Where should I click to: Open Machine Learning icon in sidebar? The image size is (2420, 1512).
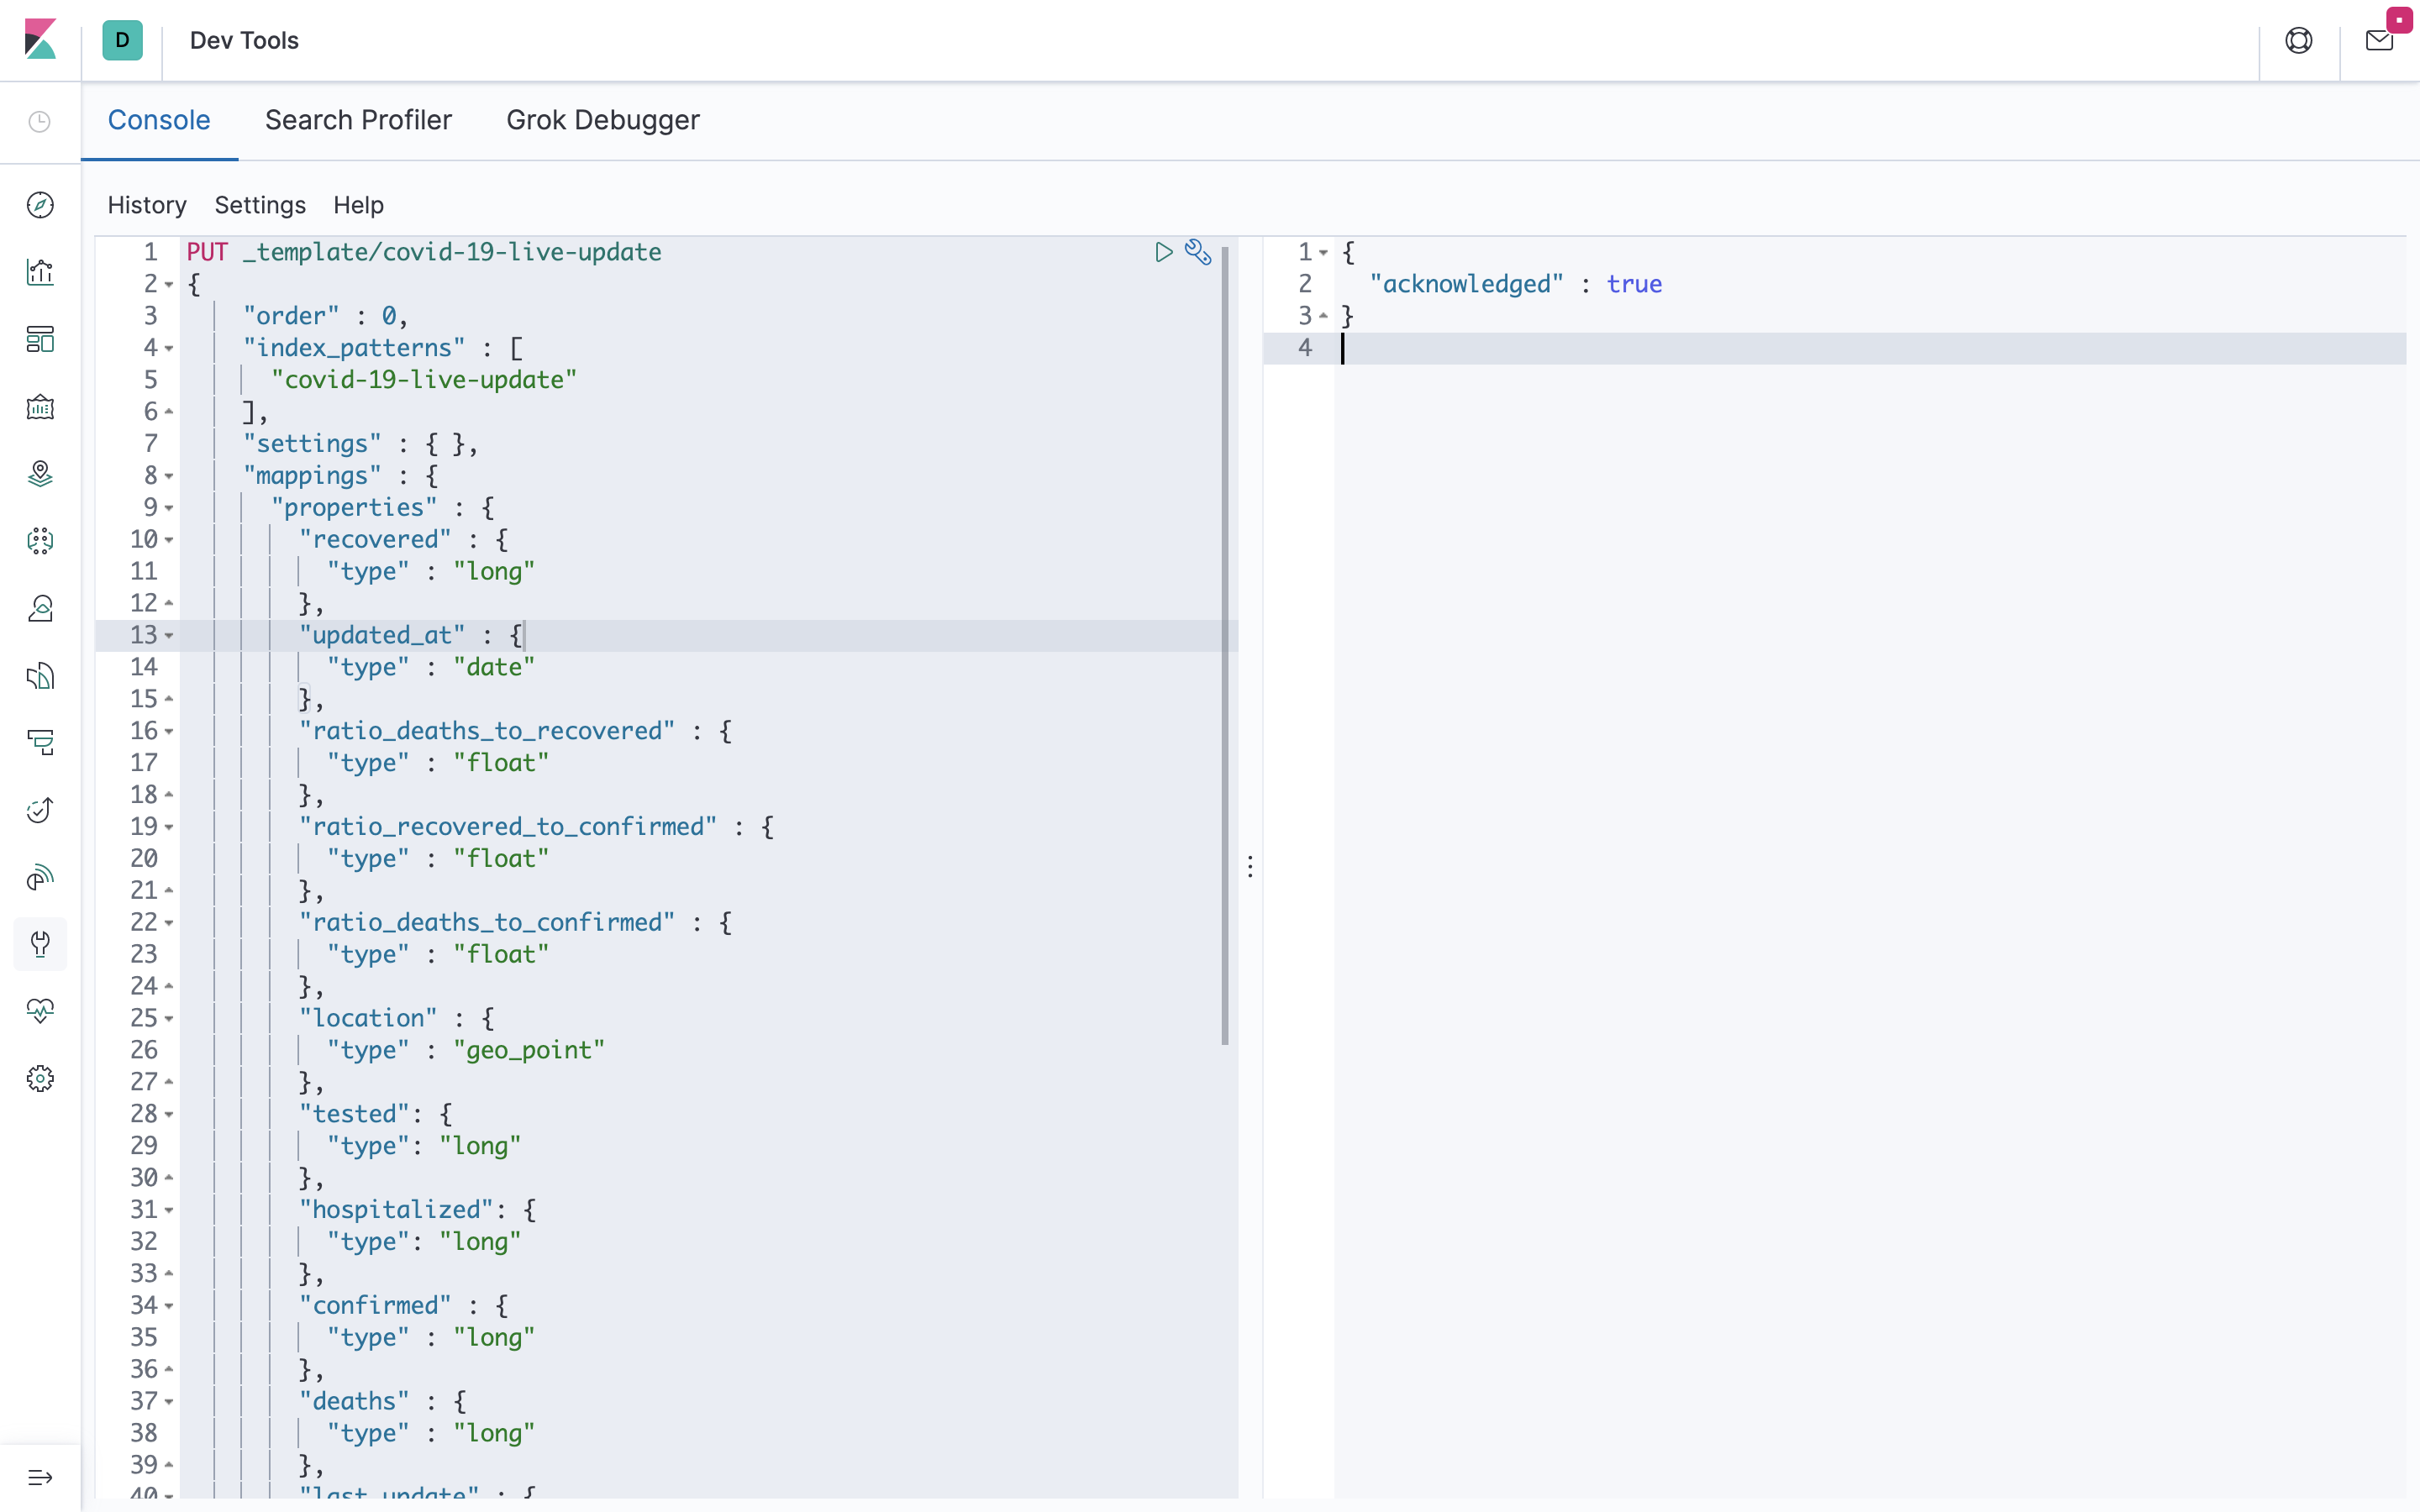[x=40, y=541]
